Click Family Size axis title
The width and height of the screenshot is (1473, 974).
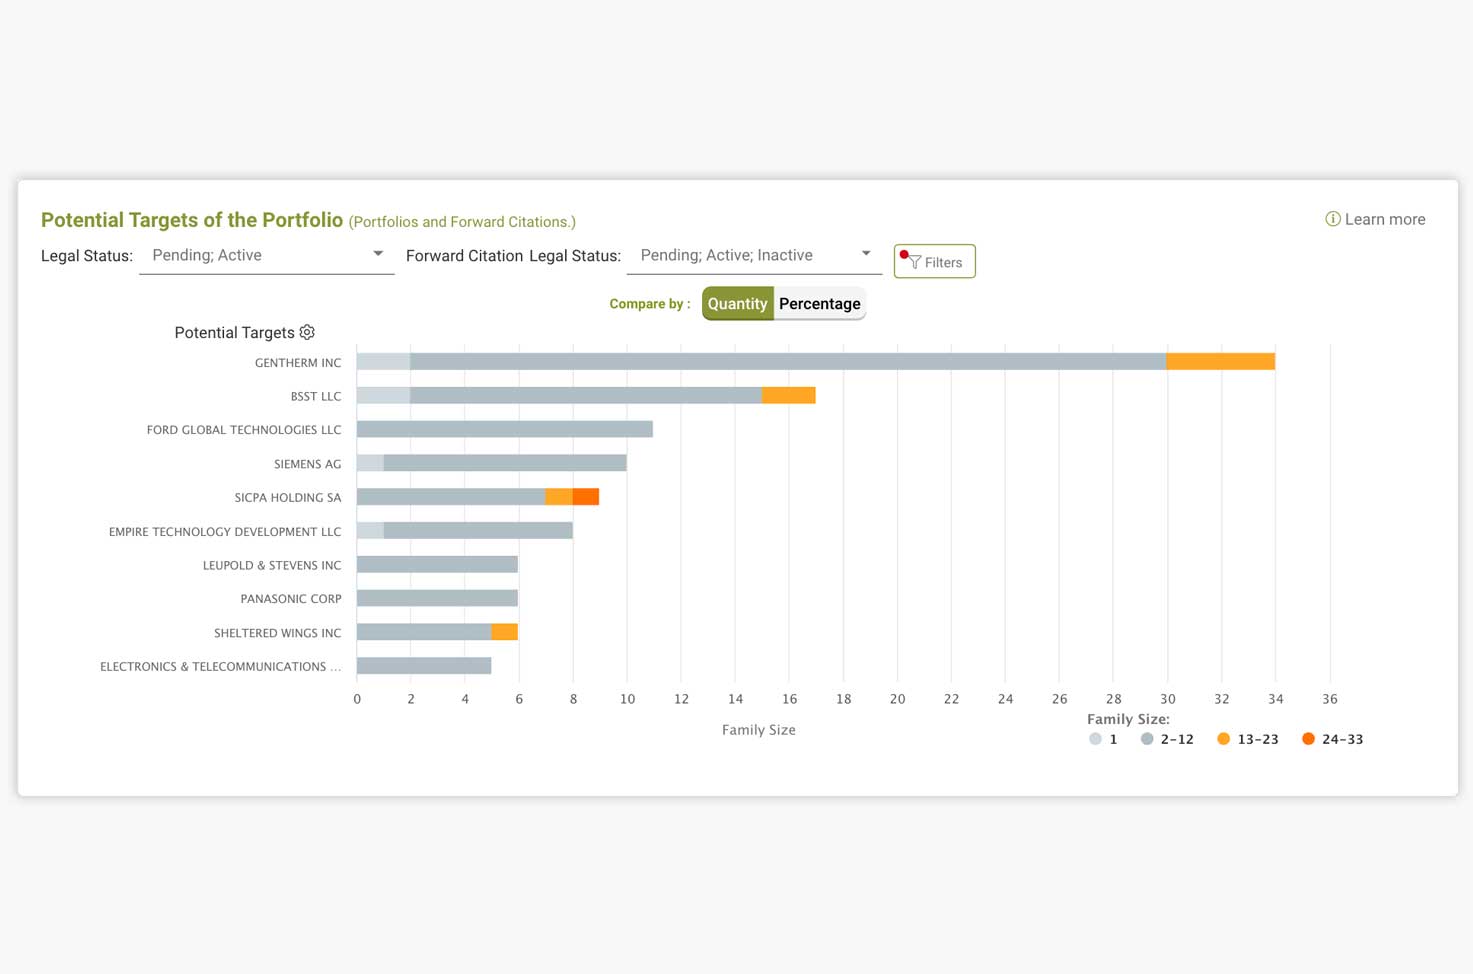pyautogui.click(x=759, y=730)
